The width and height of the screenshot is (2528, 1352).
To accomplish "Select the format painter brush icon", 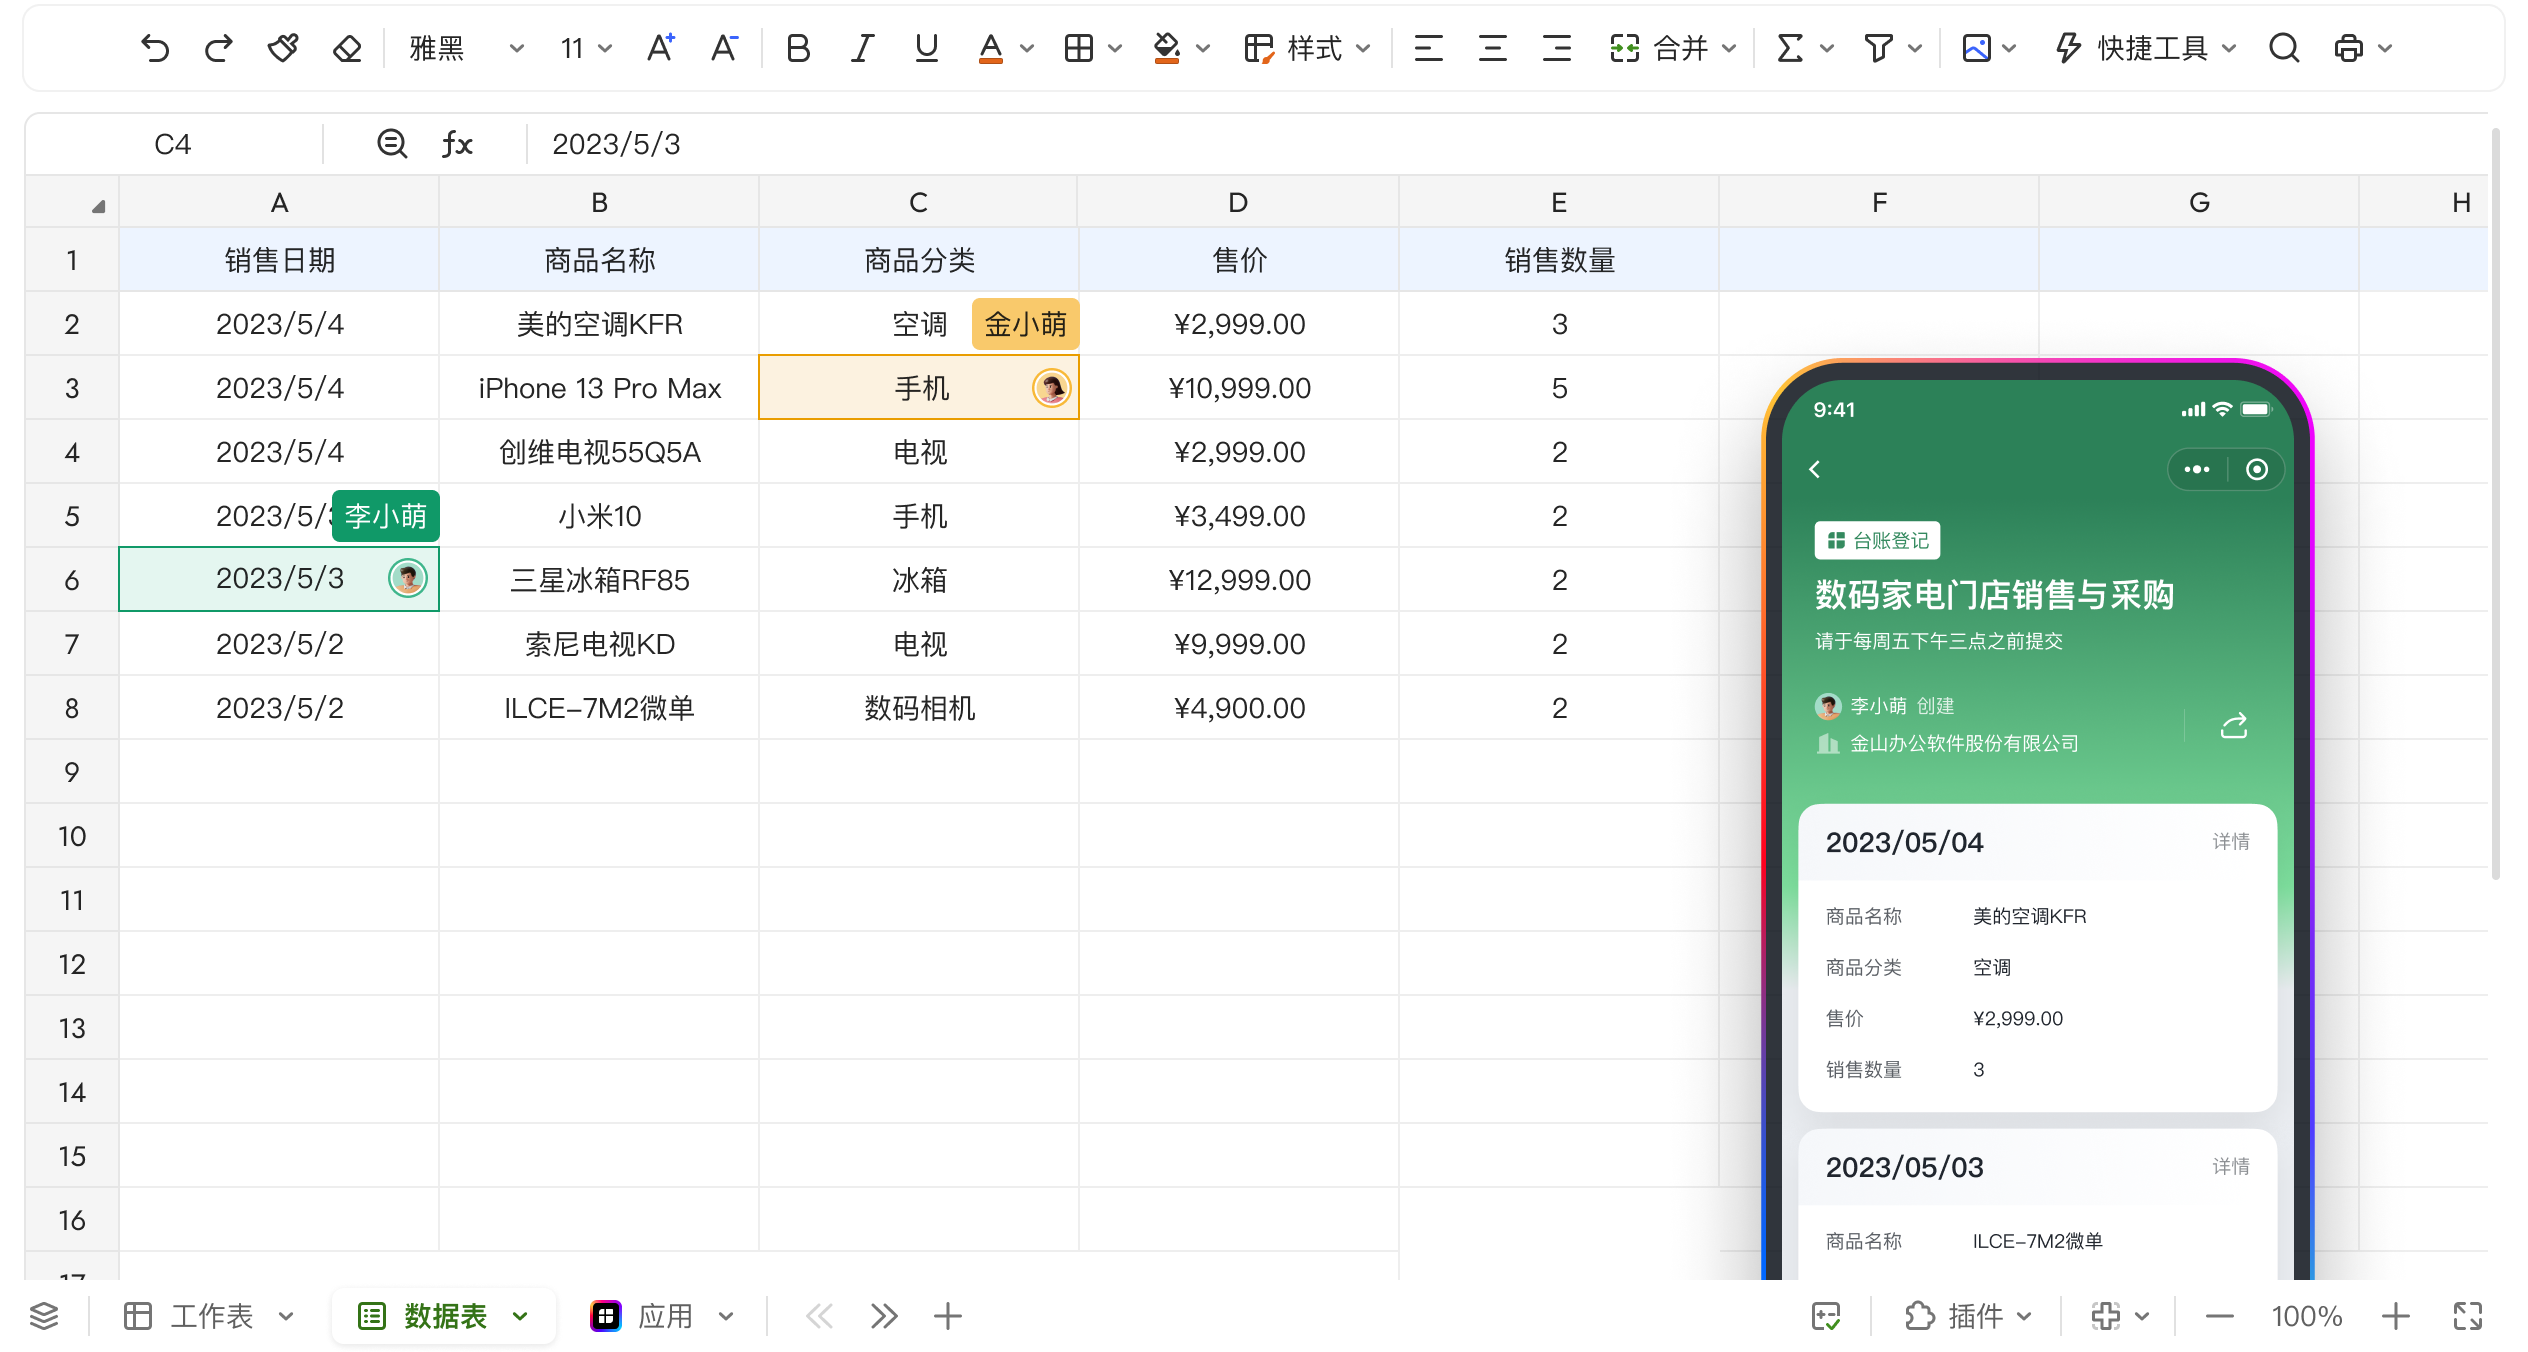I will [x=283, y=48].
